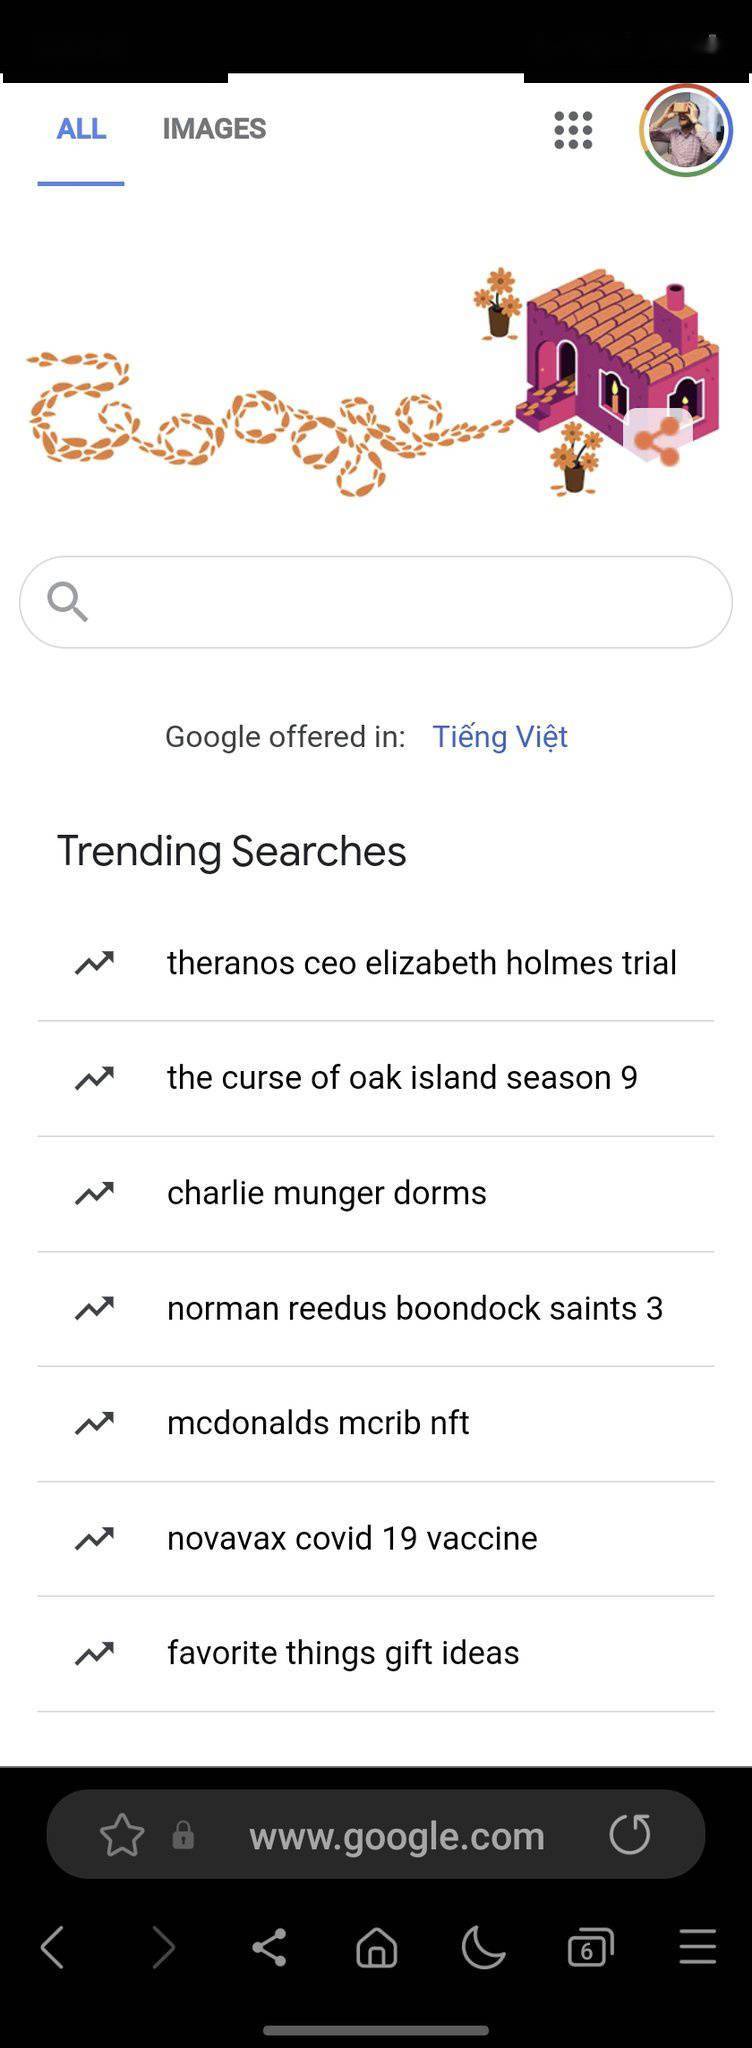Tap the Google account profile picture
This screenshot has height=2048, width=752.
click(x=686, y=130)
